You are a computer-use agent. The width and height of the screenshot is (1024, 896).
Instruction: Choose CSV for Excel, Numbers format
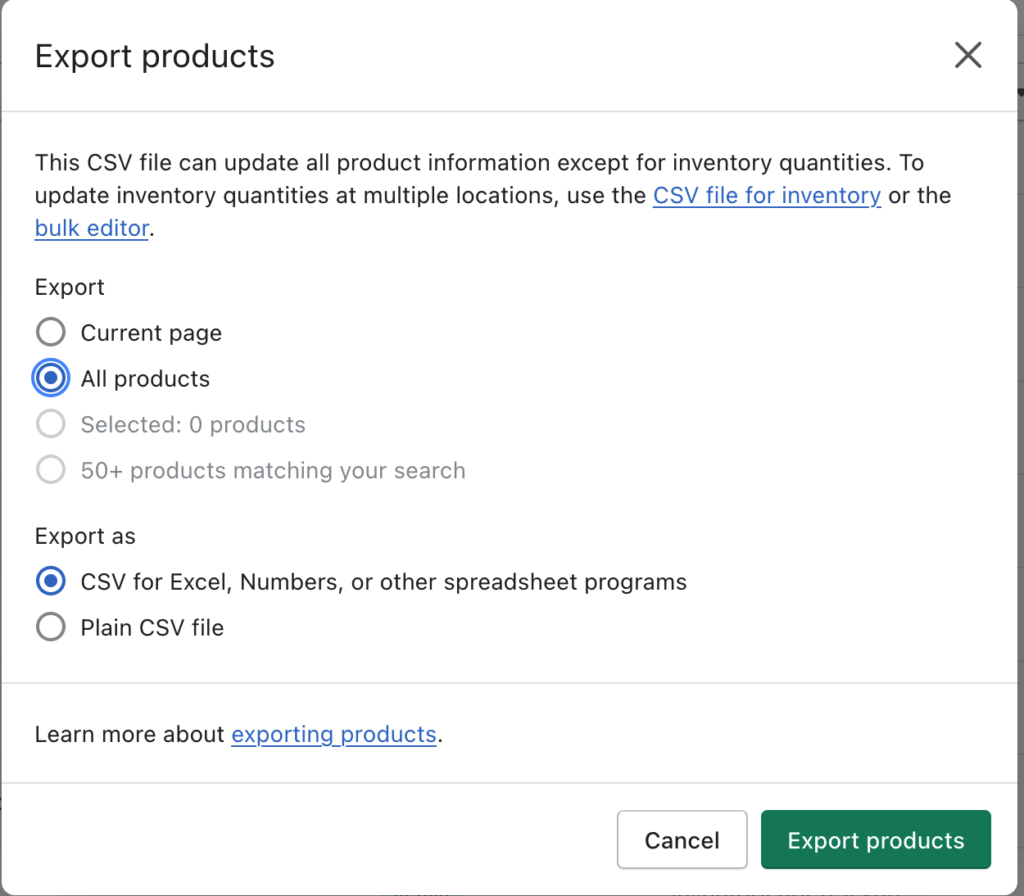(50, 581)
